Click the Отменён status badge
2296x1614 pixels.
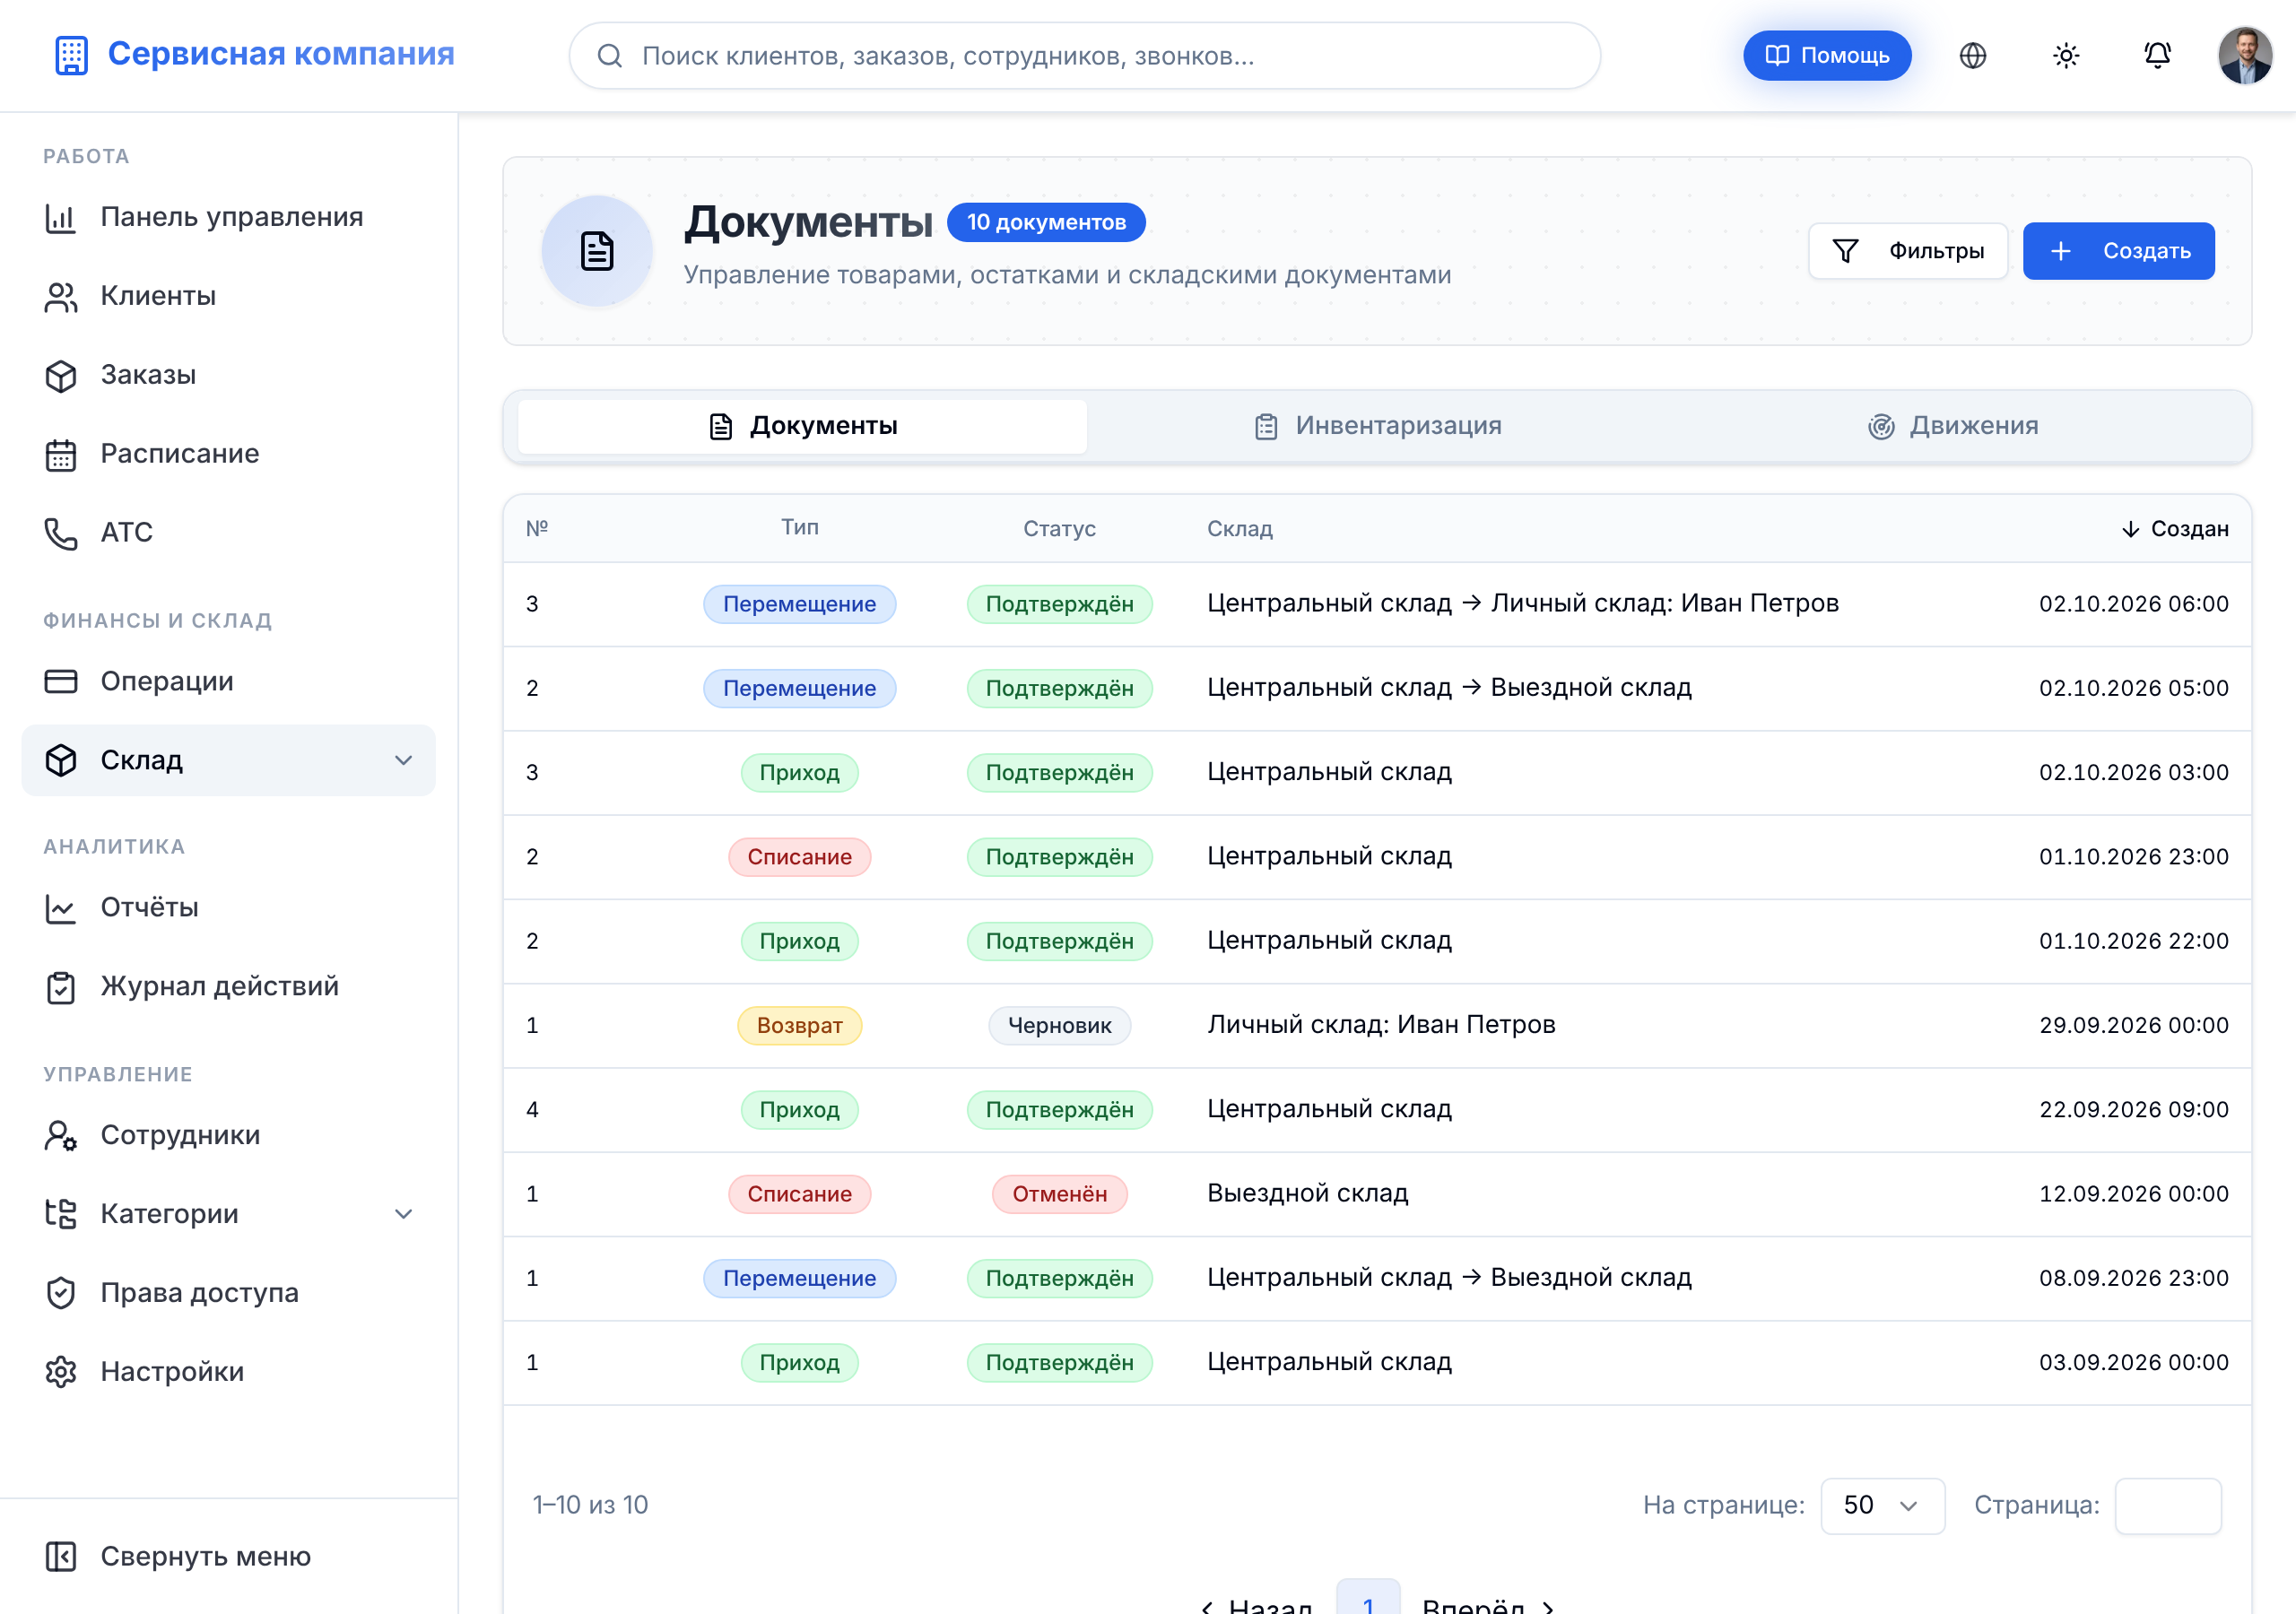1059,1194
